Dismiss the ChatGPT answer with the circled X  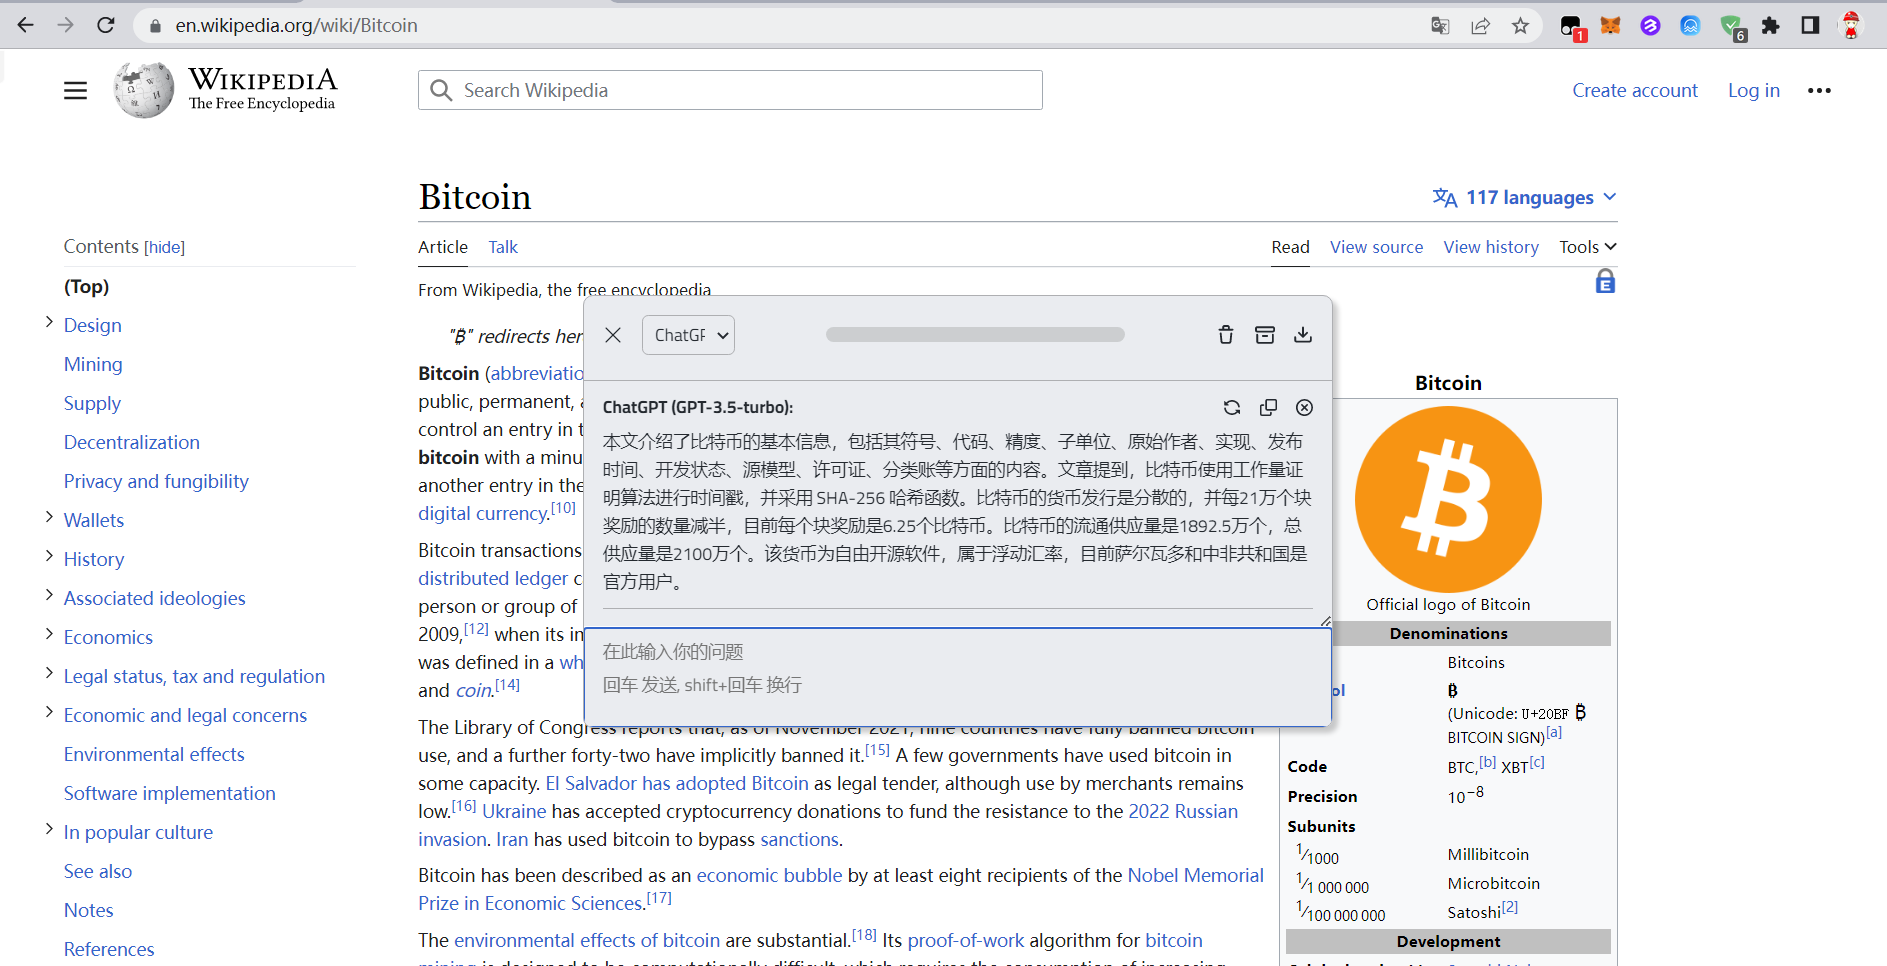click(x=1304, y=407)
